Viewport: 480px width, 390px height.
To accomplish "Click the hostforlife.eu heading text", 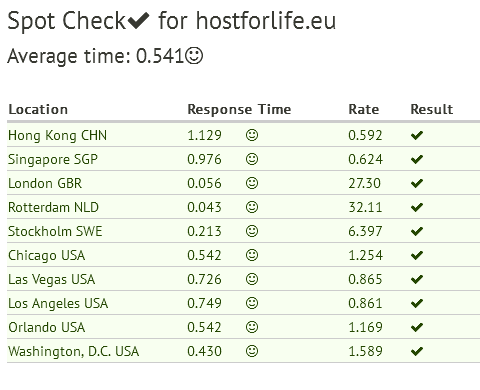I will click(266, 21).
